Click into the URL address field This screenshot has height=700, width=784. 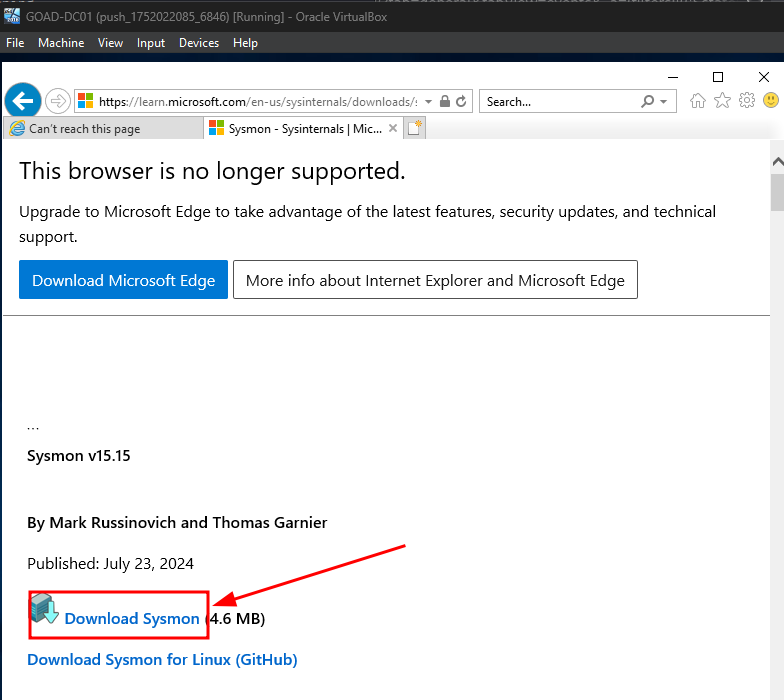point(258,102)
